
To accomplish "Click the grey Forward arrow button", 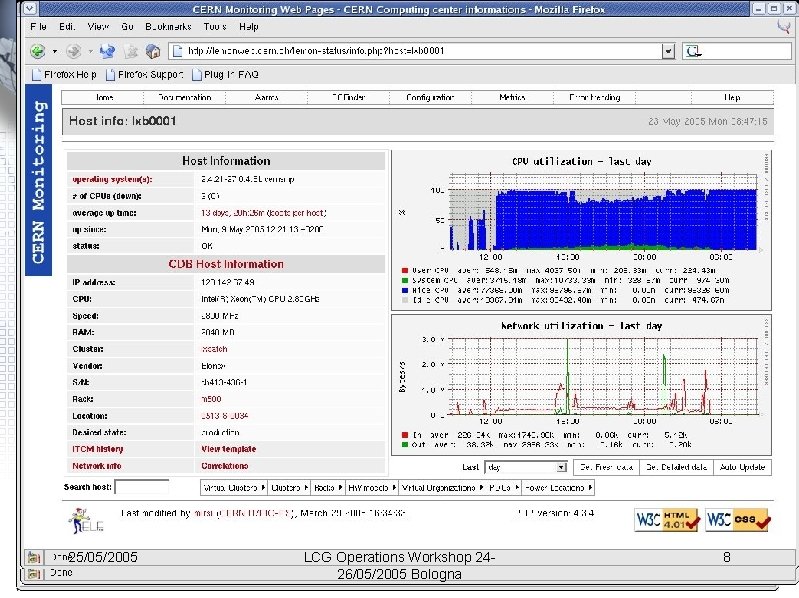I will (73, 51).
